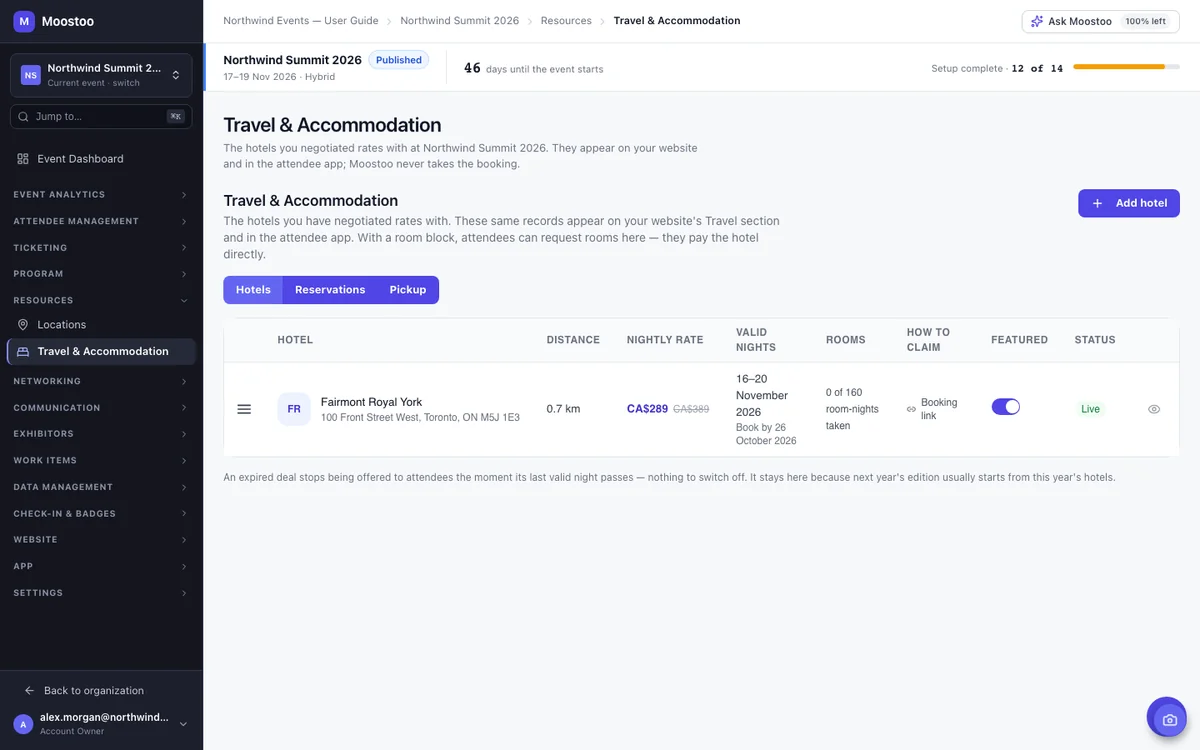This screenshot has height=750, width=1200.
Task: Open the account menu chevron
Action: point(183,724)
